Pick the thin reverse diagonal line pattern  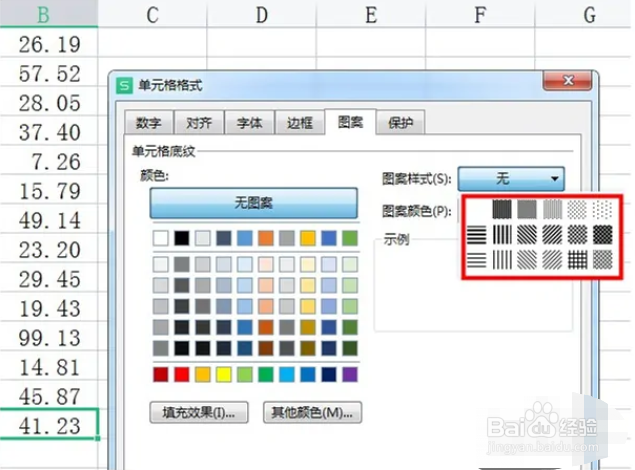(x=527, y=260)
